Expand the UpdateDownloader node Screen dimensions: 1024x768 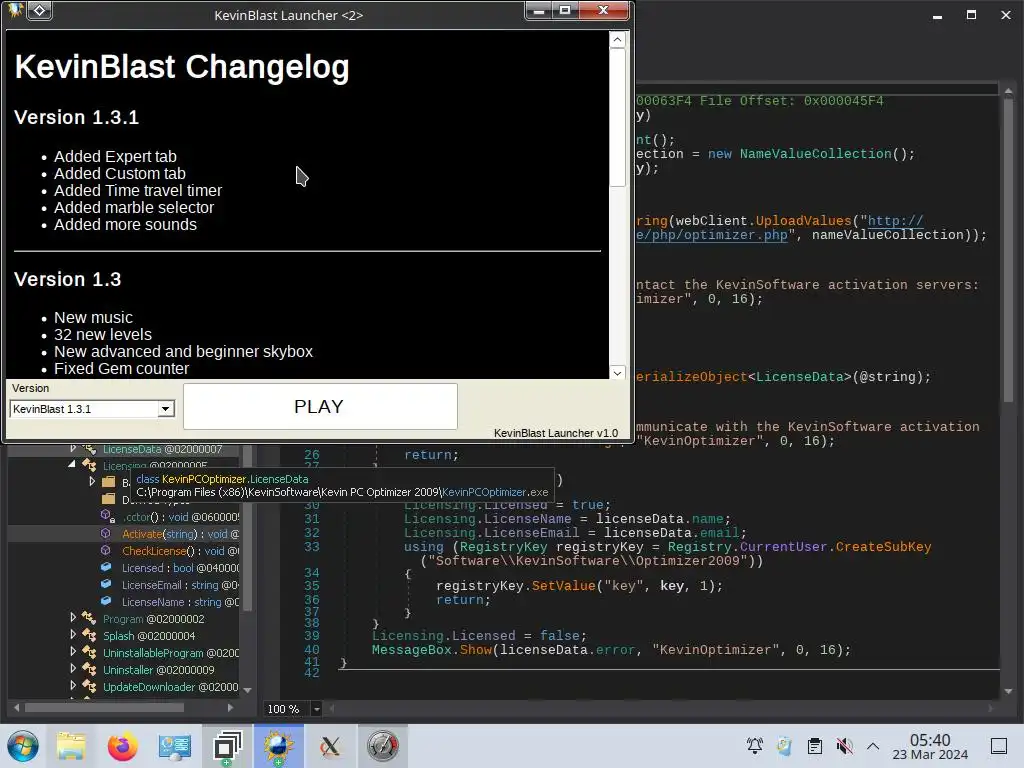point(73,685)
